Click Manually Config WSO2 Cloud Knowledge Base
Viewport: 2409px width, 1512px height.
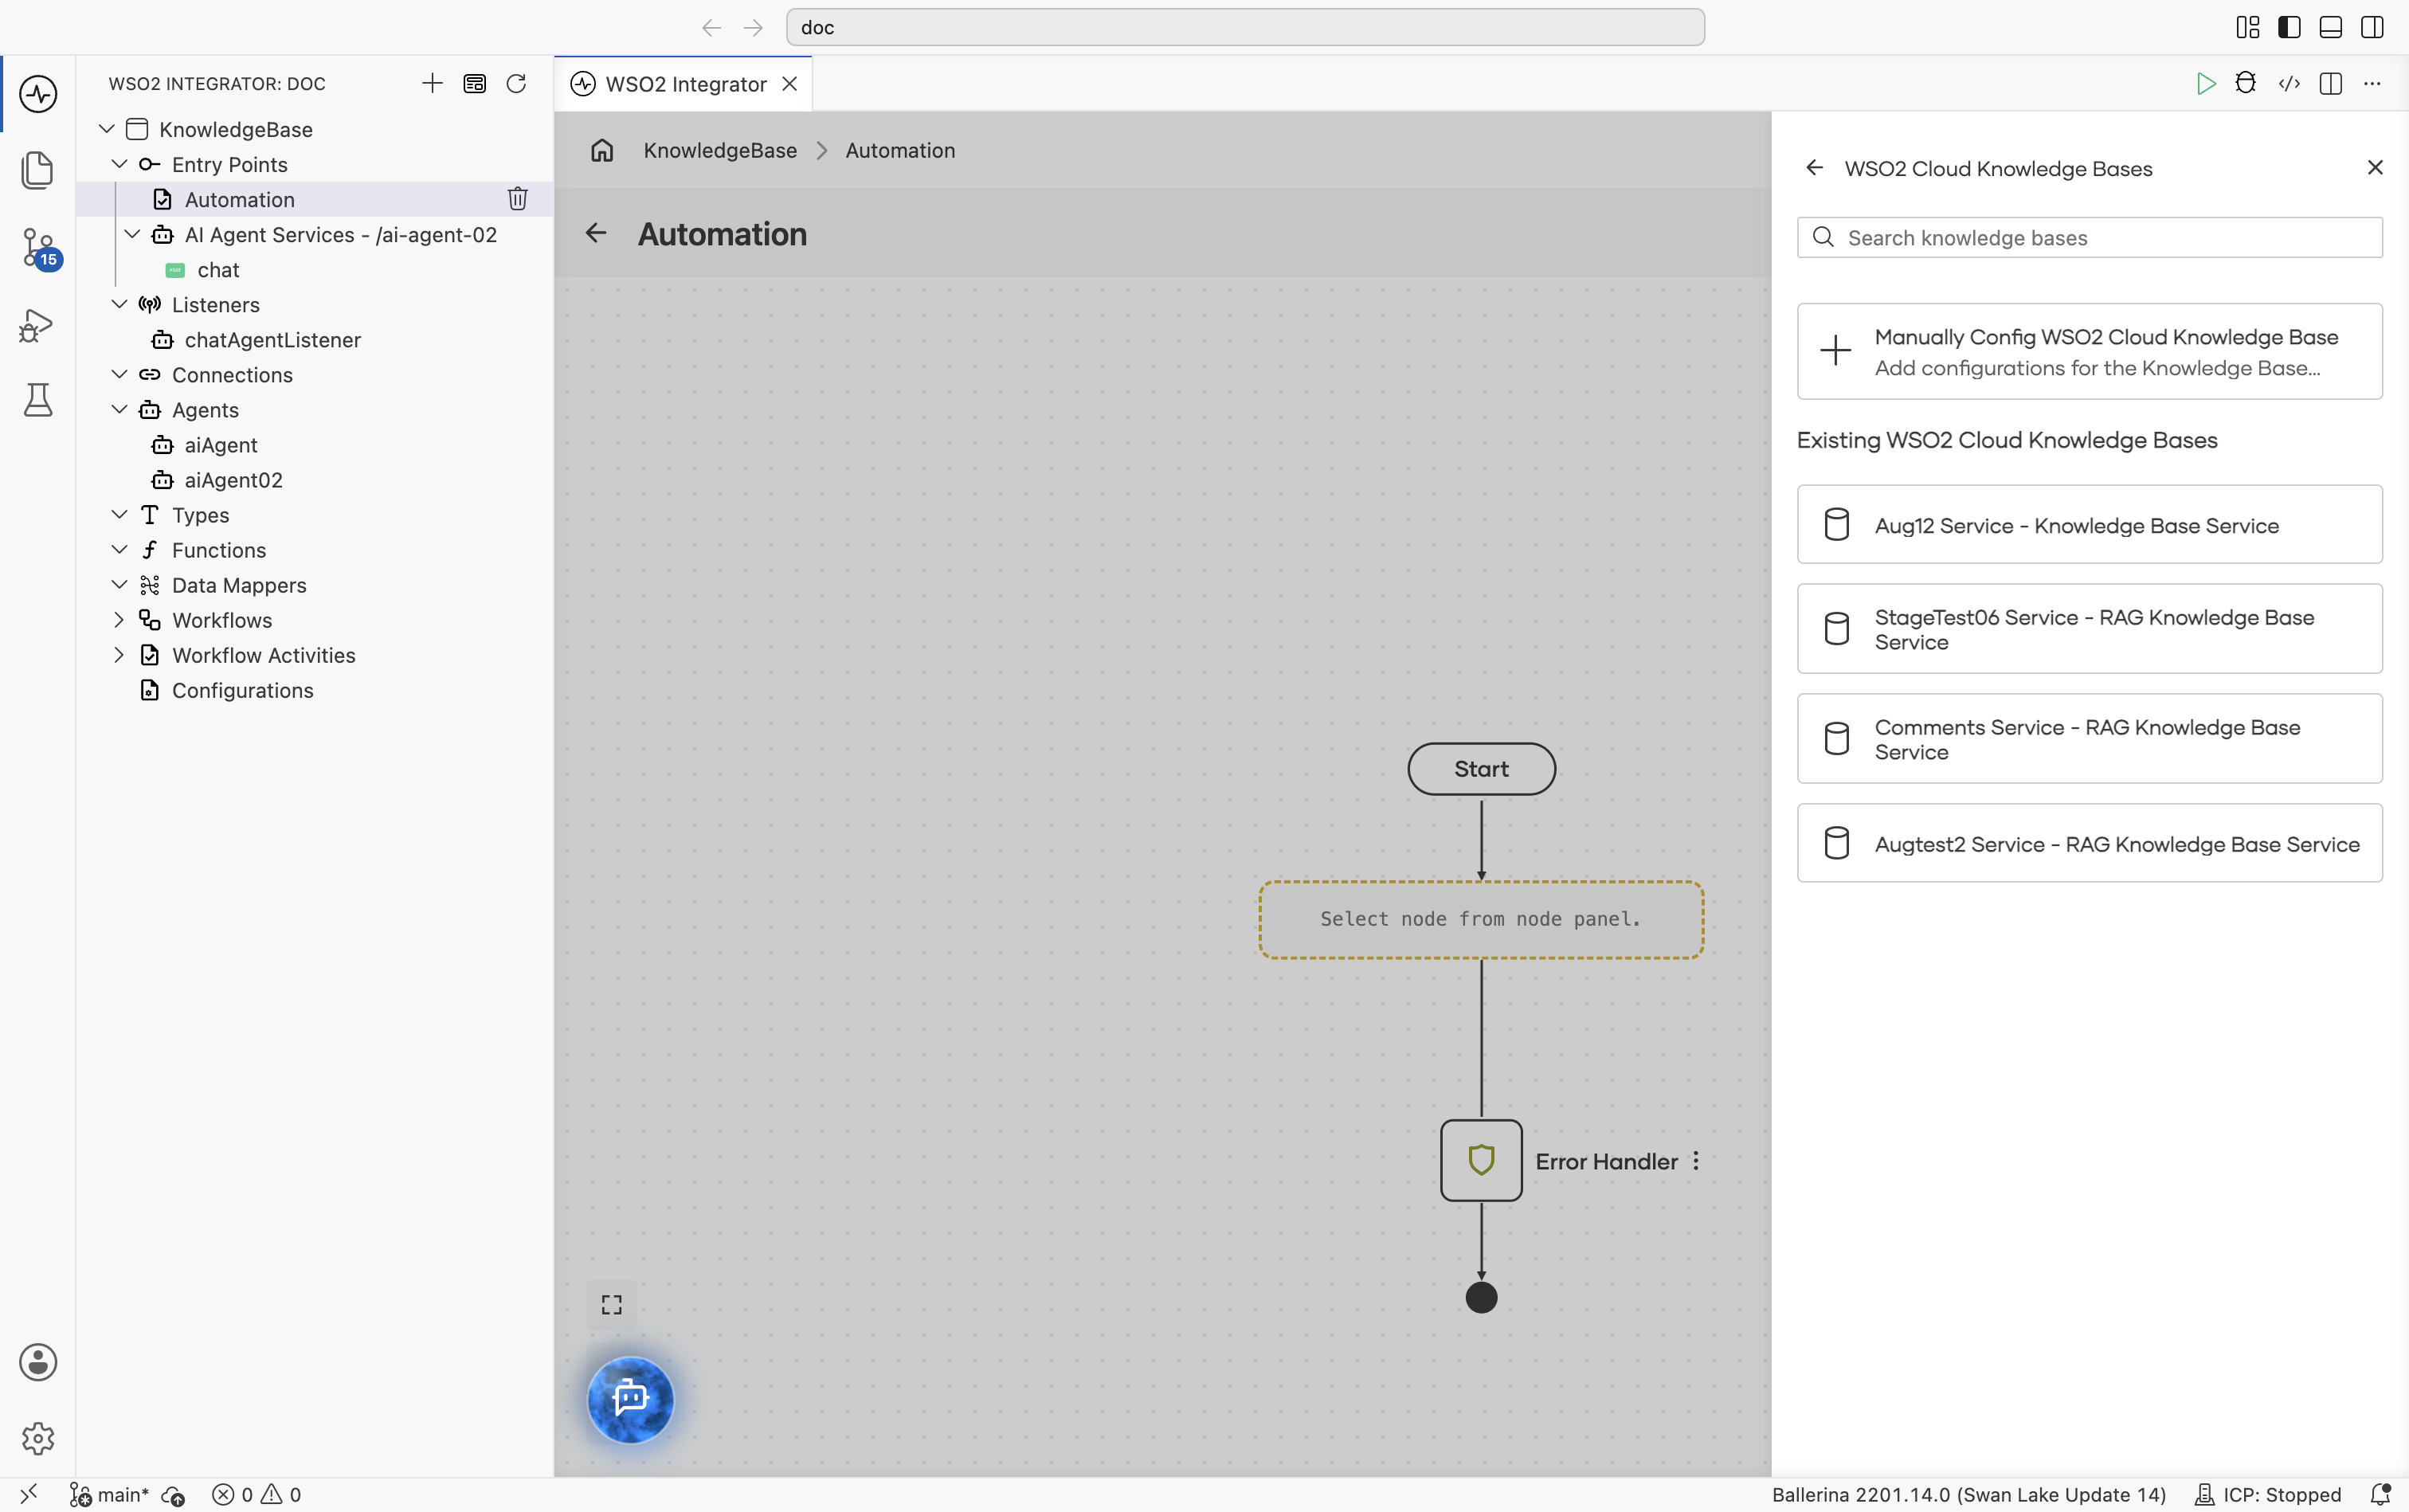[x=2089, y=351]
